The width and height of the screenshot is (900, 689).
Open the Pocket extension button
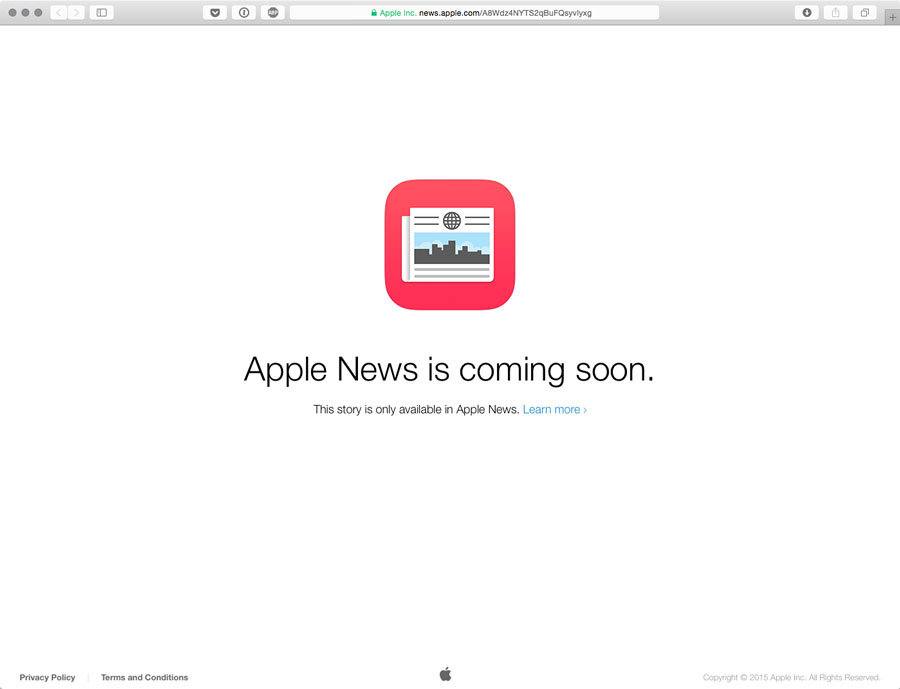[x=215, y=13]
